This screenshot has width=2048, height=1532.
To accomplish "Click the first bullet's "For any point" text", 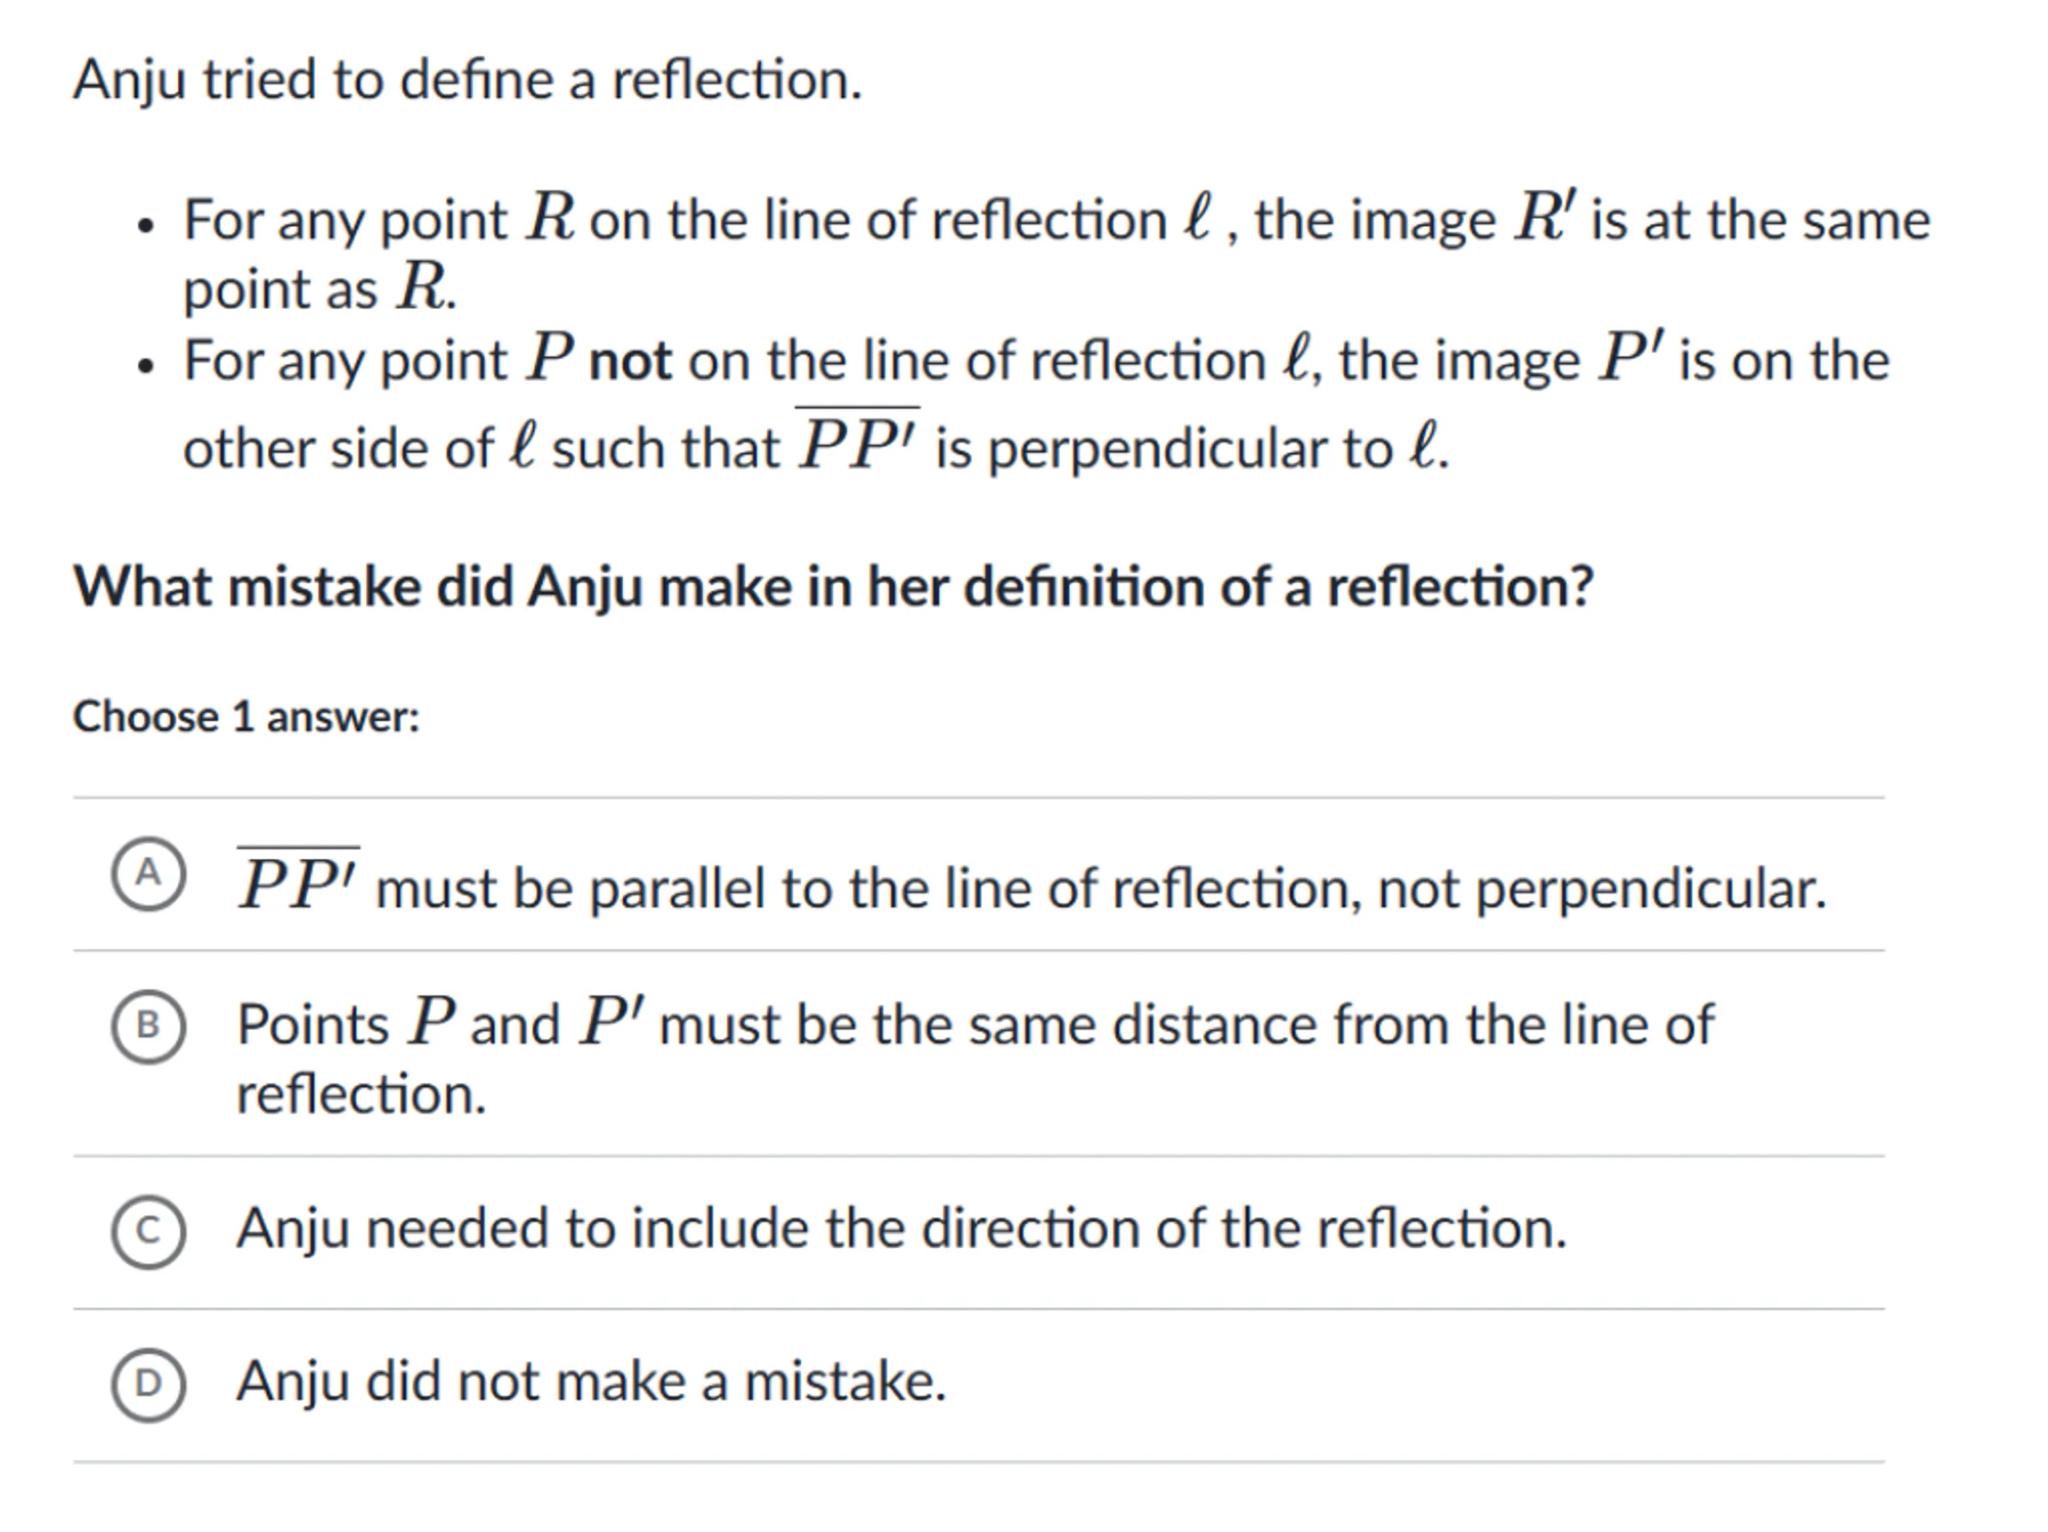I will coord(344,220).
